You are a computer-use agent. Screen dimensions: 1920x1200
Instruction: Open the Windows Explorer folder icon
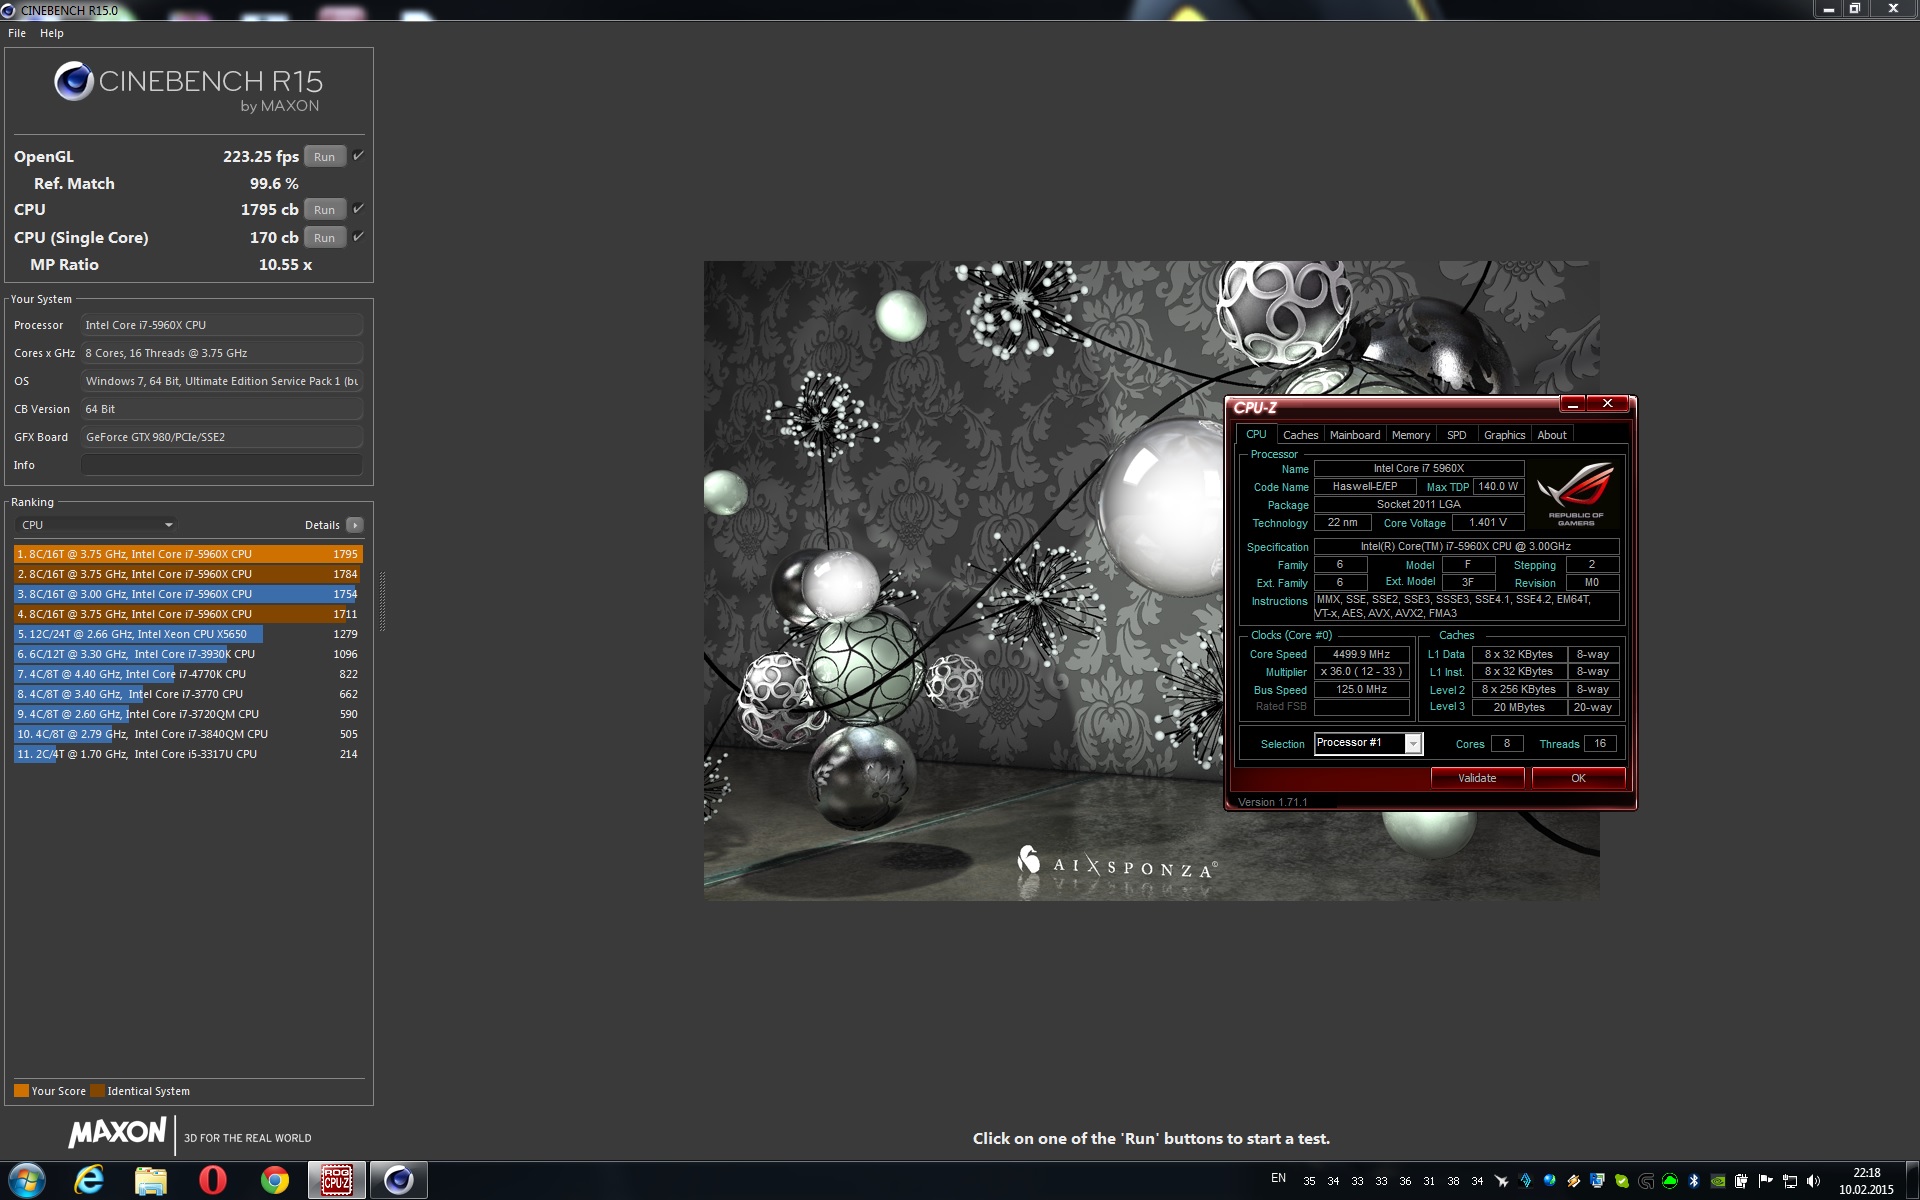[x=150, y=1181]
